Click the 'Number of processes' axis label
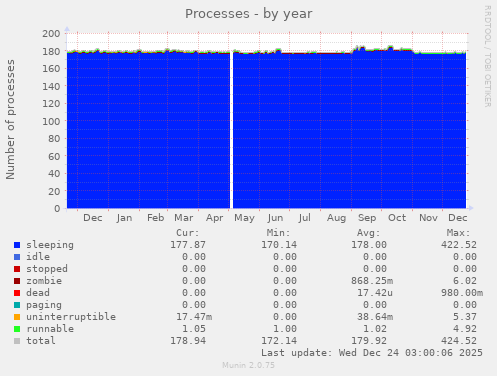This screenshot has width=497, height=376. [x=10, y=120]
